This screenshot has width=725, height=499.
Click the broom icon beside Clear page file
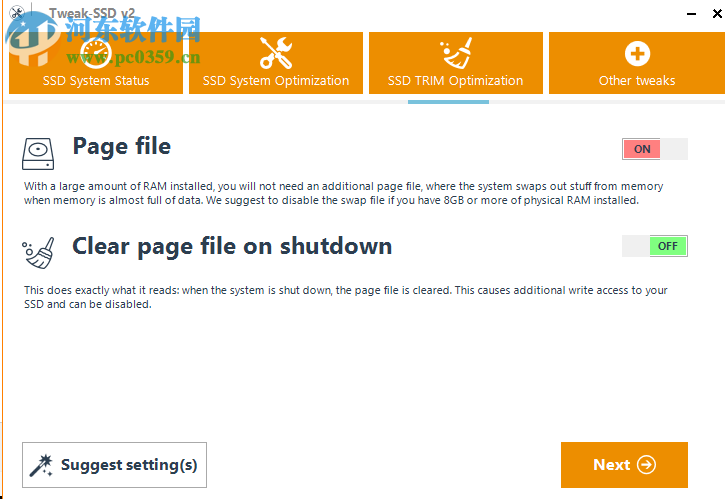(x=38, y=253)
